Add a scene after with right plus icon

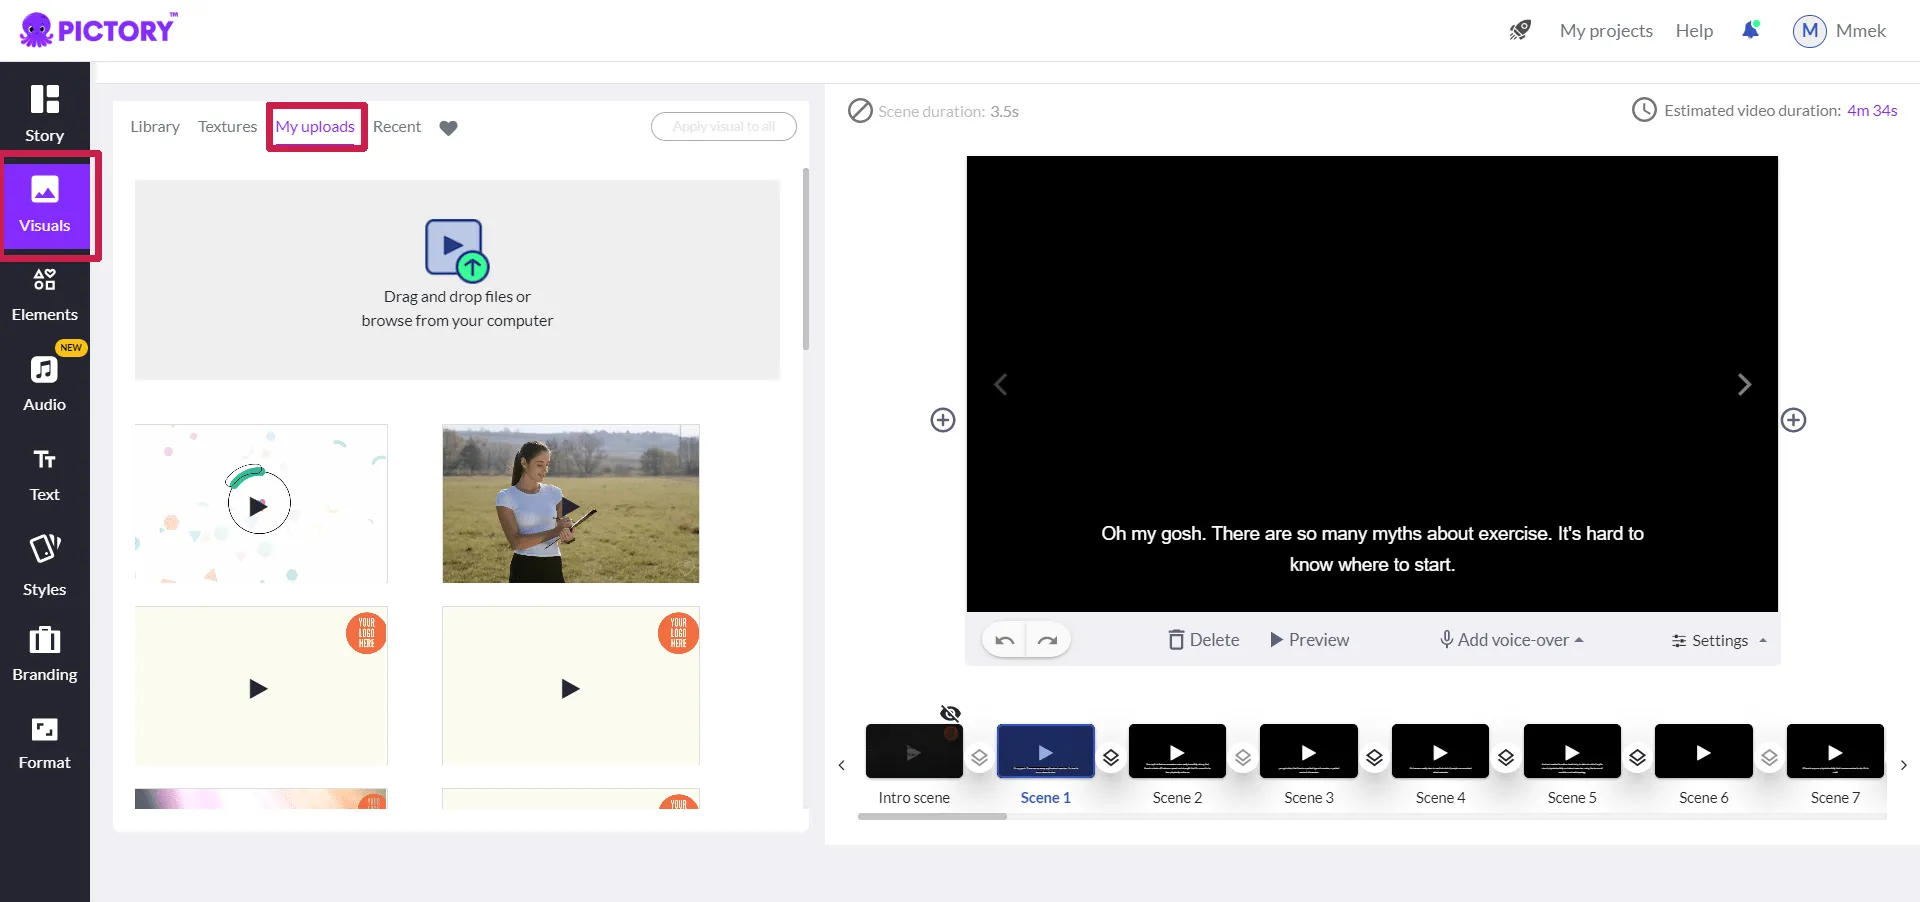click(1794, 420)
